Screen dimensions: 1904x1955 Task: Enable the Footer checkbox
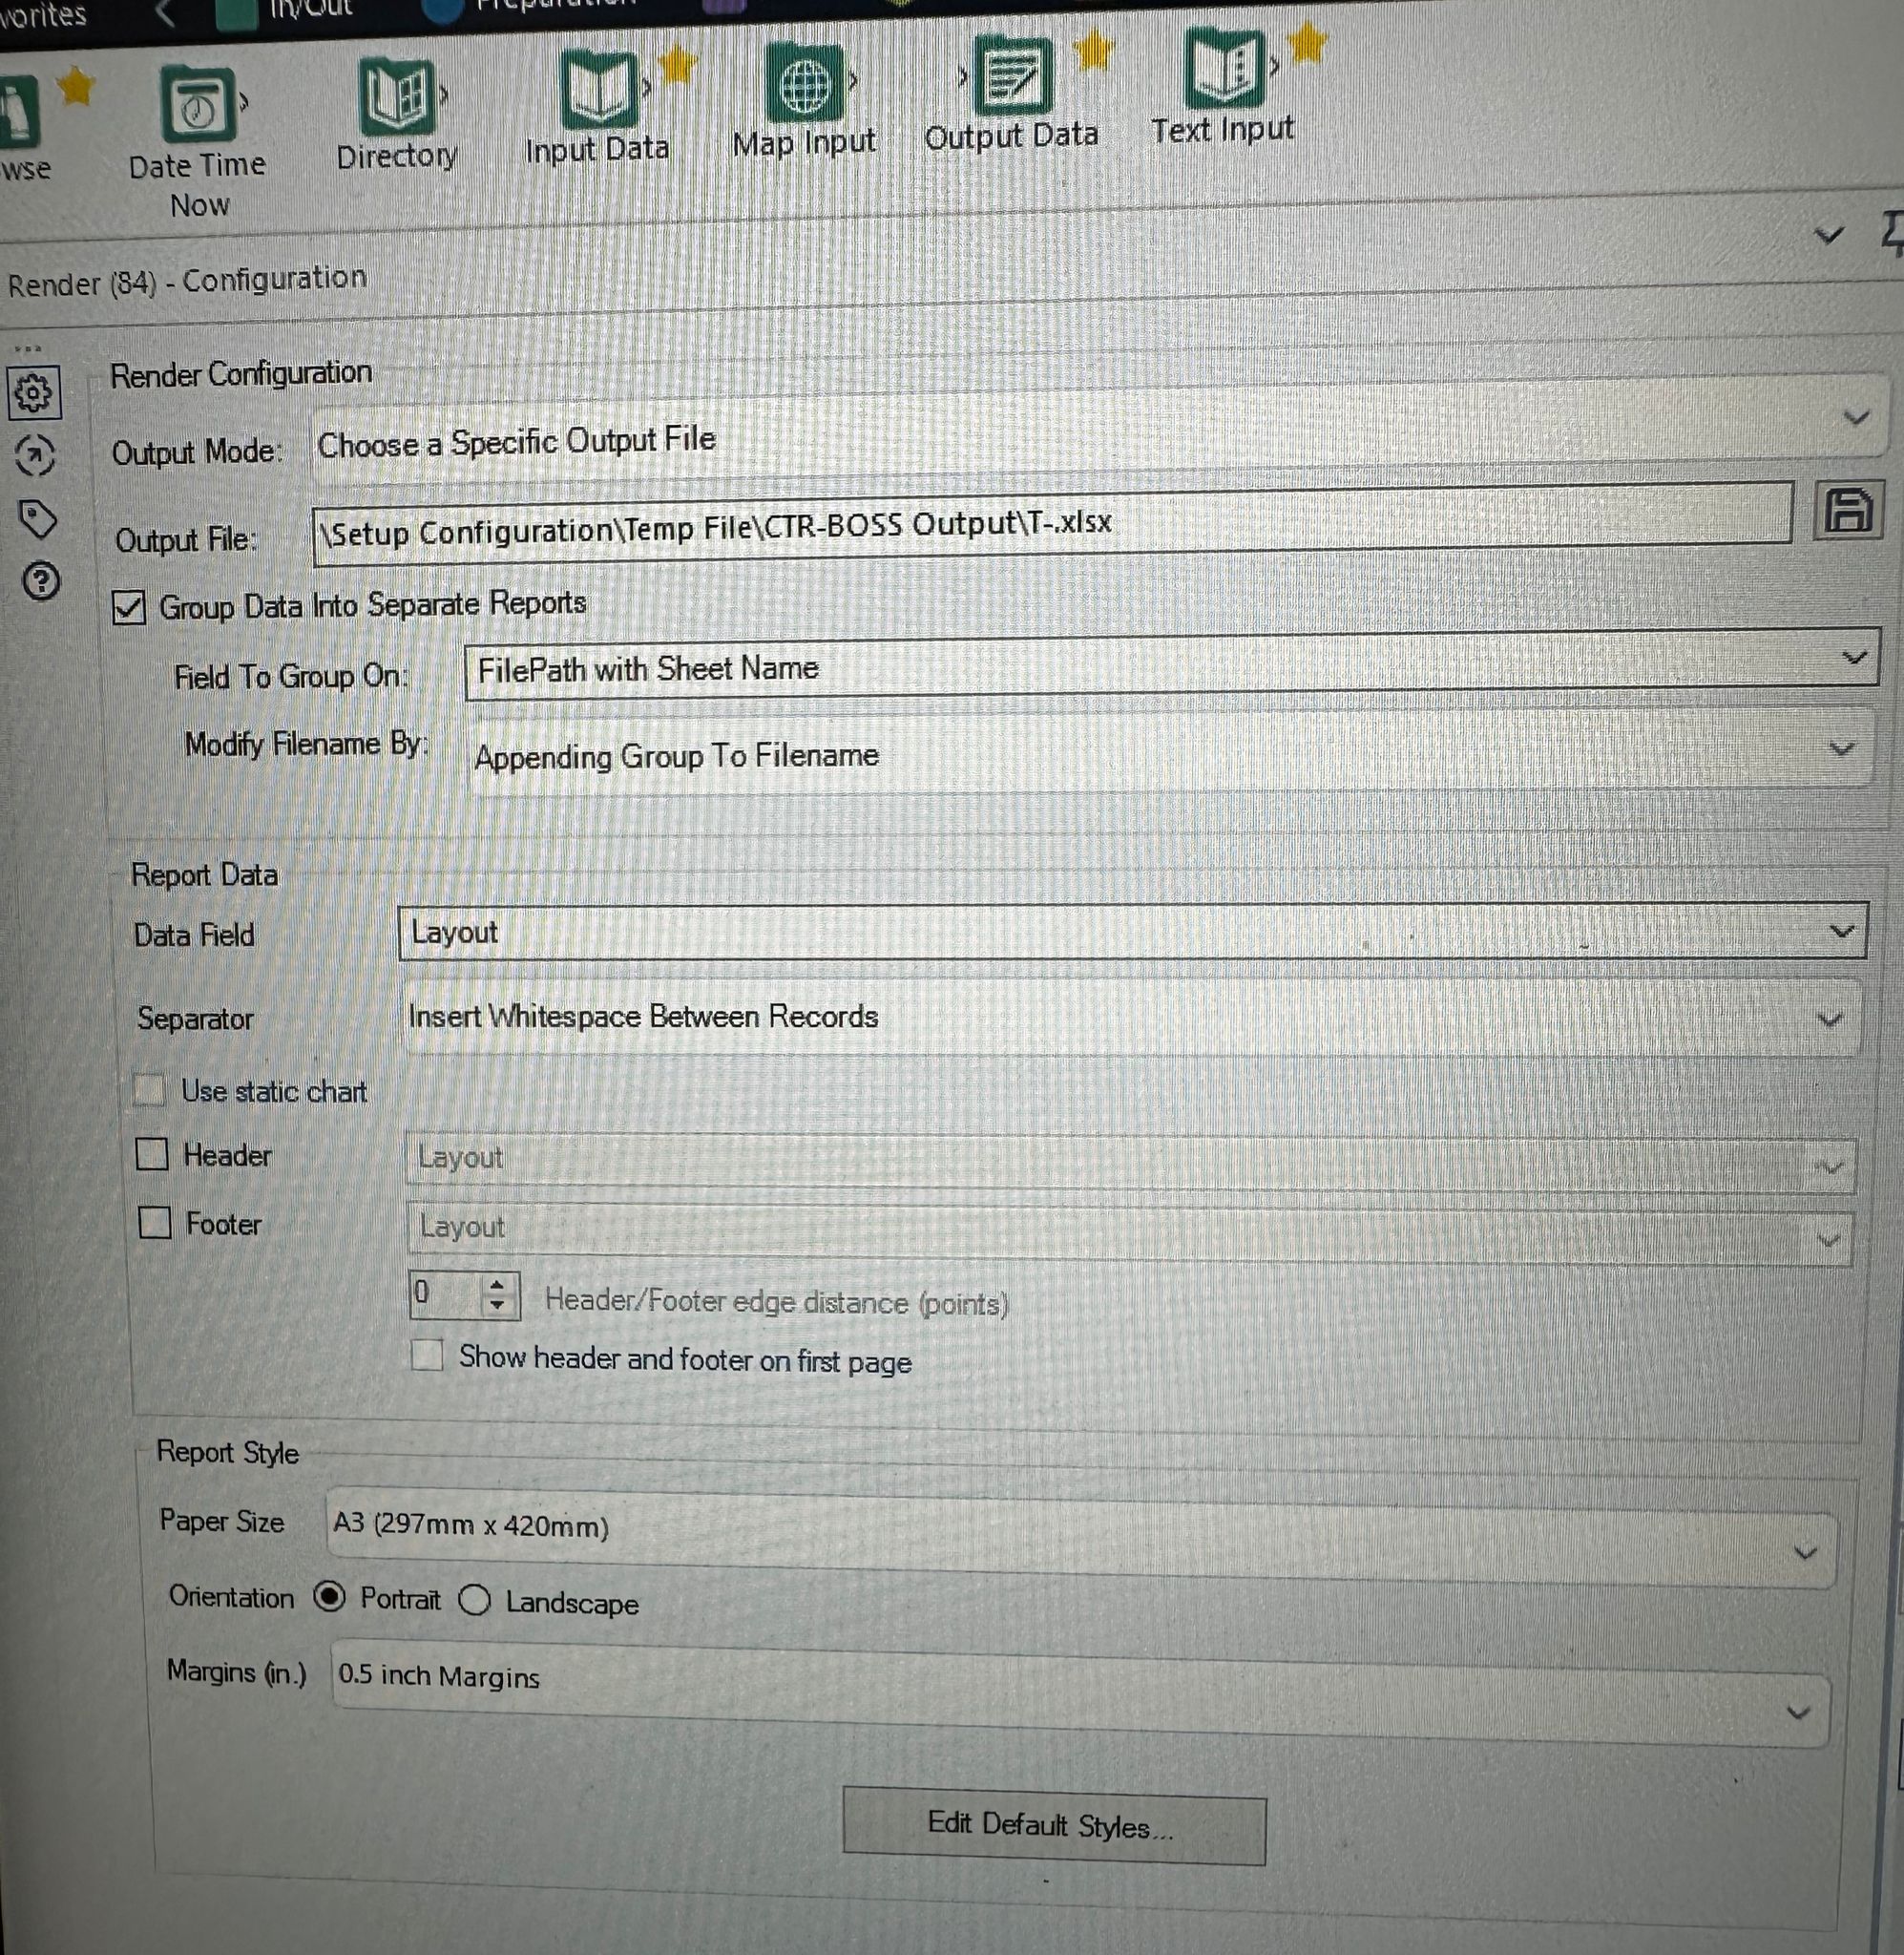155,1223
